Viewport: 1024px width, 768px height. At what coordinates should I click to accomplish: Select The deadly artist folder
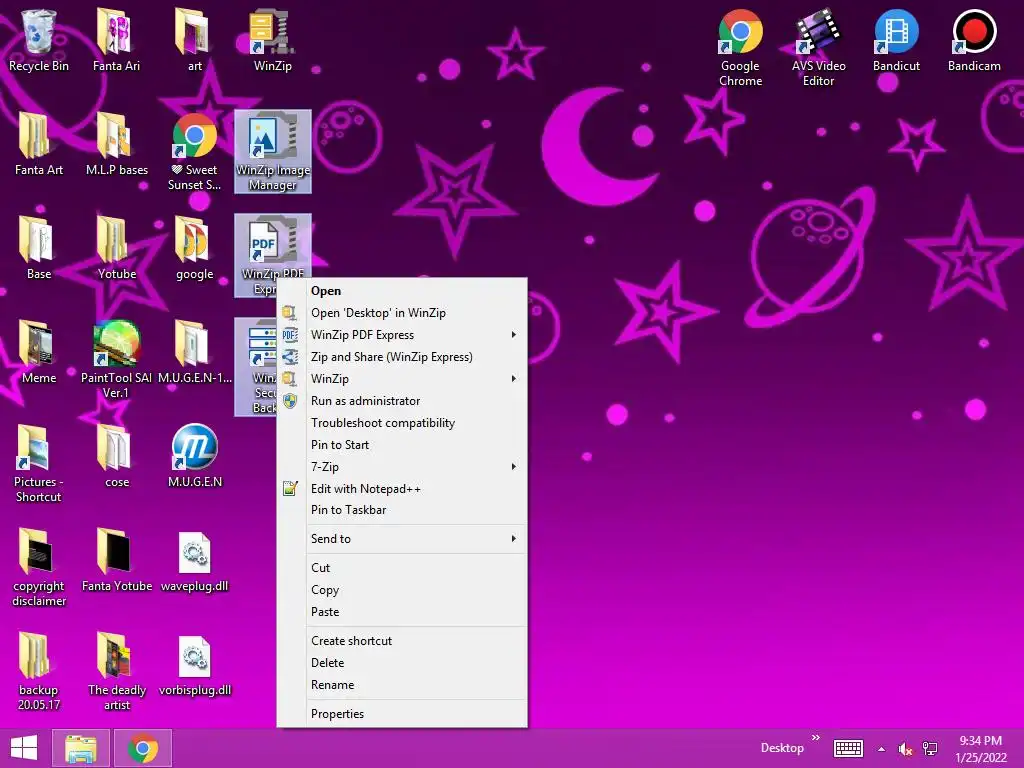point(116,671)
